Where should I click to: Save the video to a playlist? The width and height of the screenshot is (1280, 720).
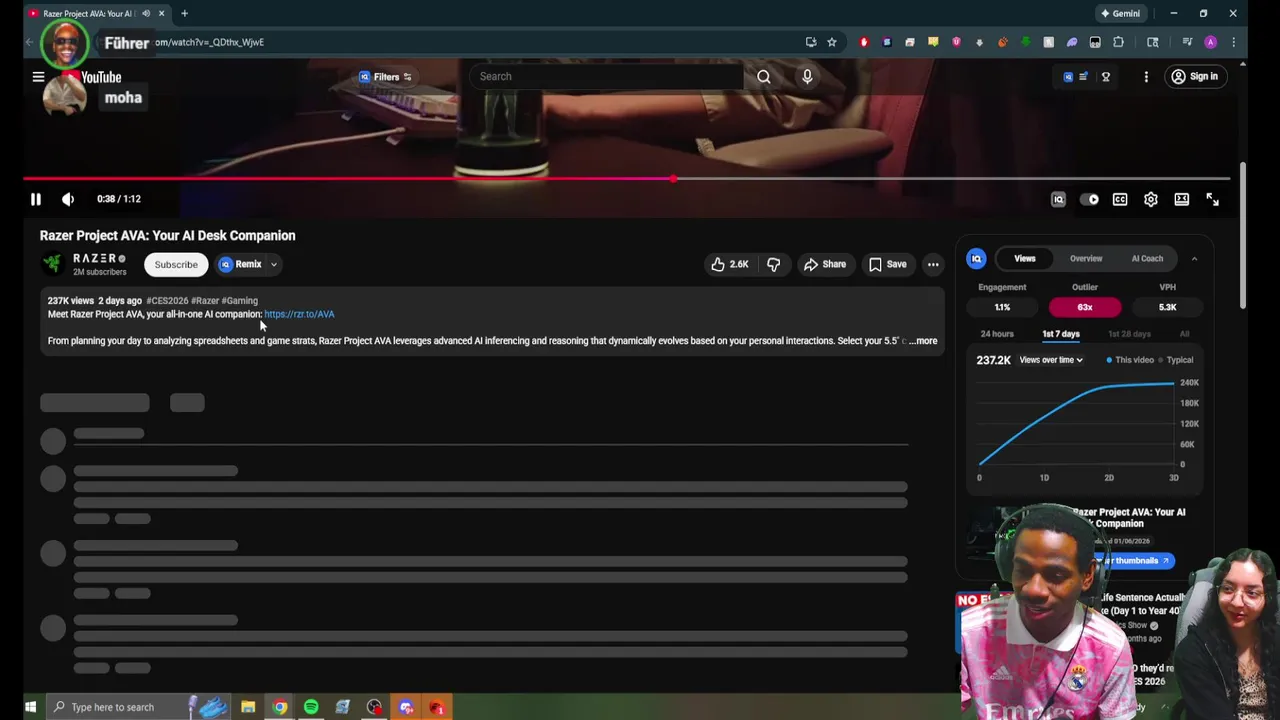[887, 264]
